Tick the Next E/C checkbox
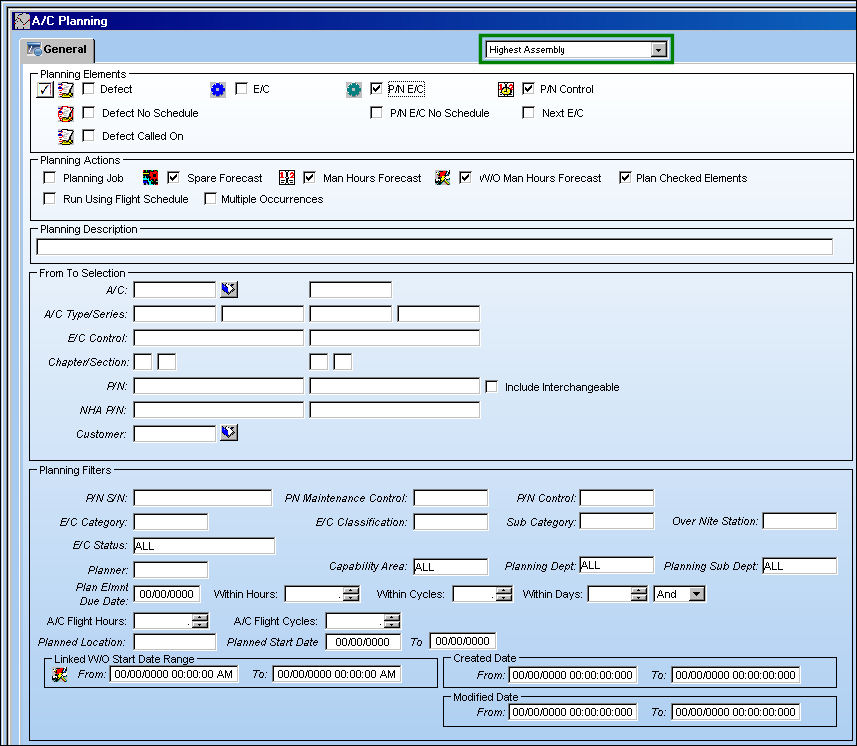The width and height of the screenshot is (857, 746). point(529,113)
